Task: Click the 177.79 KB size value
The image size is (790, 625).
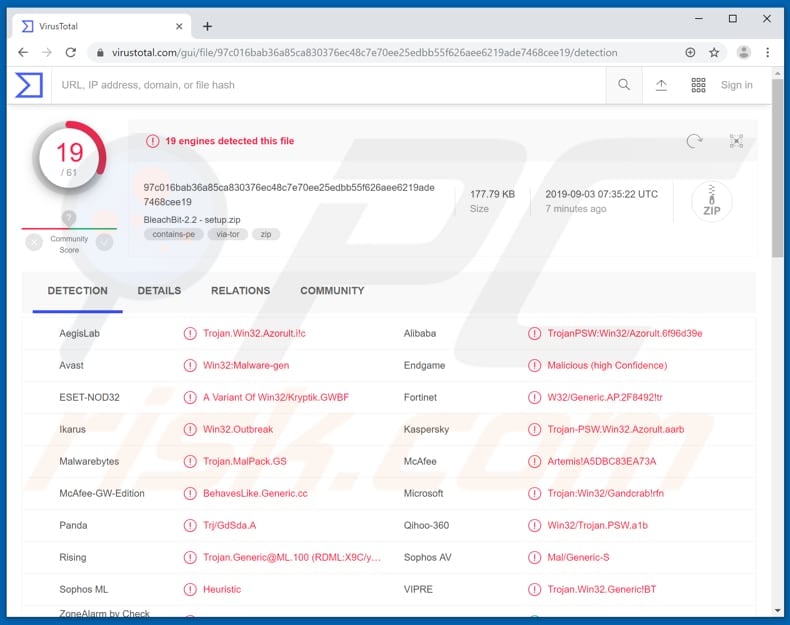Action: pos(492,194)
